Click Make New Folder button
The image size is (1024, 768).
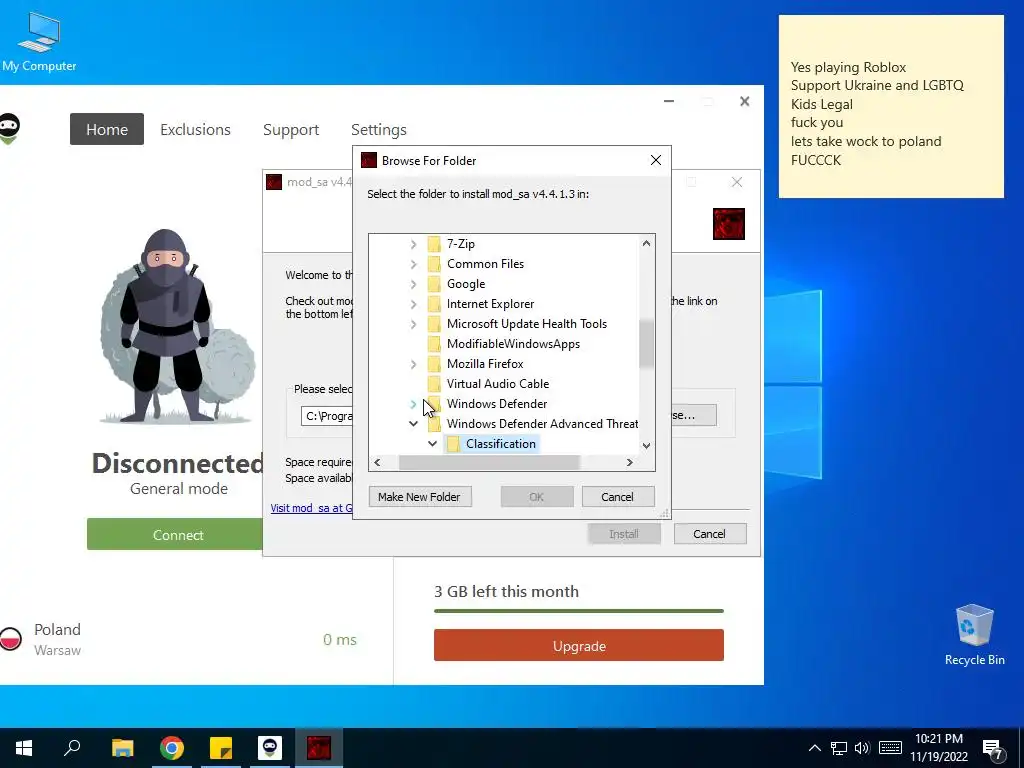click(419, 497)
